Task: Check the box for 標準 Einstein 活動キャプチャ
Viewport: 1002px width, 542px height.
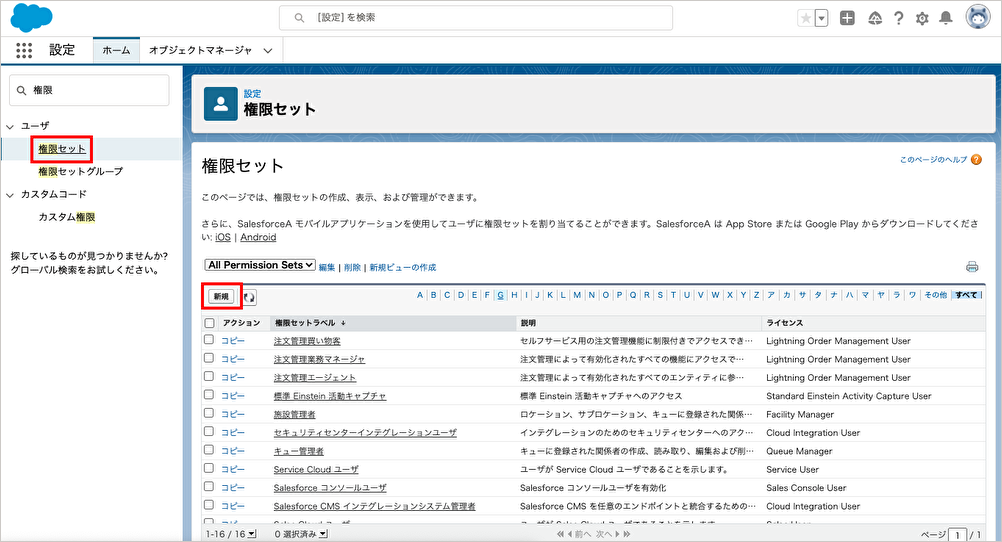Action: point(209,395)
